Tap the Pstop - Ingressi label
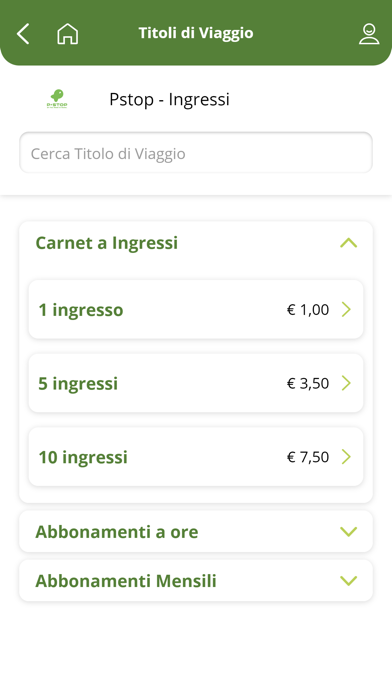Image resolution: width=392 pixels, height=696 pixels. [169, 99]
